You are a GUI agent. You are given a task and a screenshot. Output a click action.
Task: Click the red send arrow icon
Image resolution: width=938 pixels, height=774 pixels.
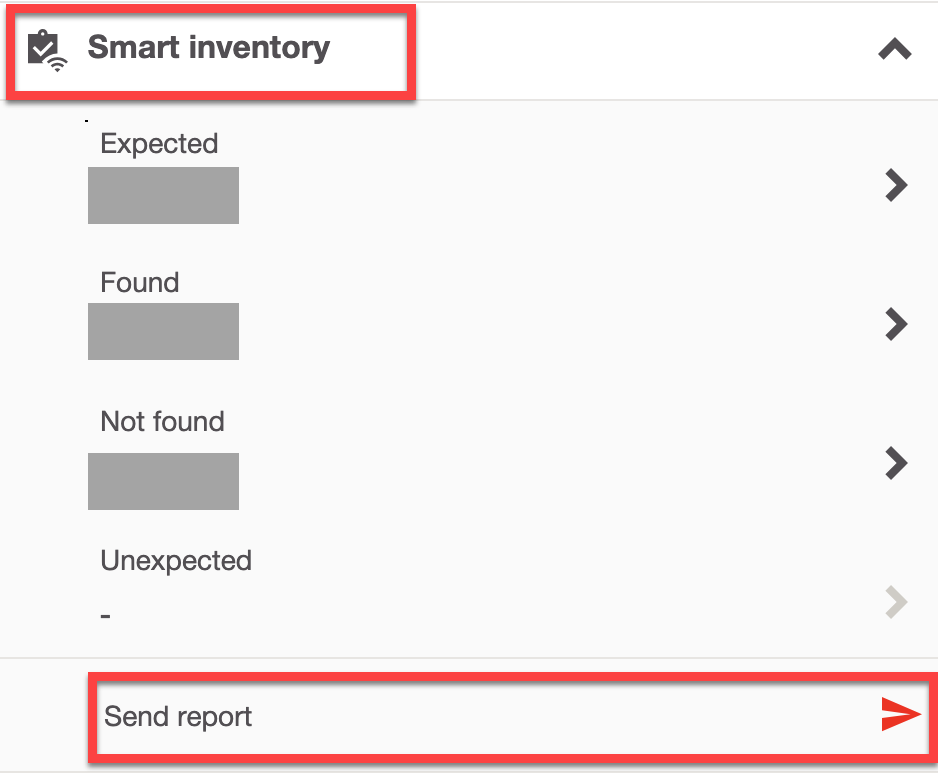click(901, 714)
